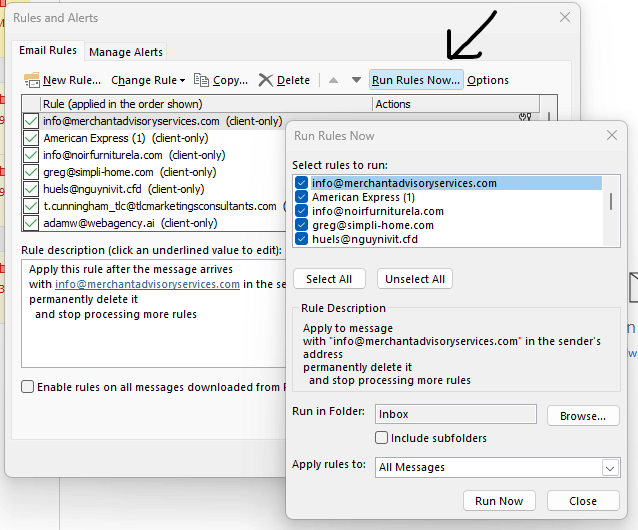Click the Run in Folder Inbox field
Image resolution: width=638 pixels, height=530 pixels.
pos(455,414)
